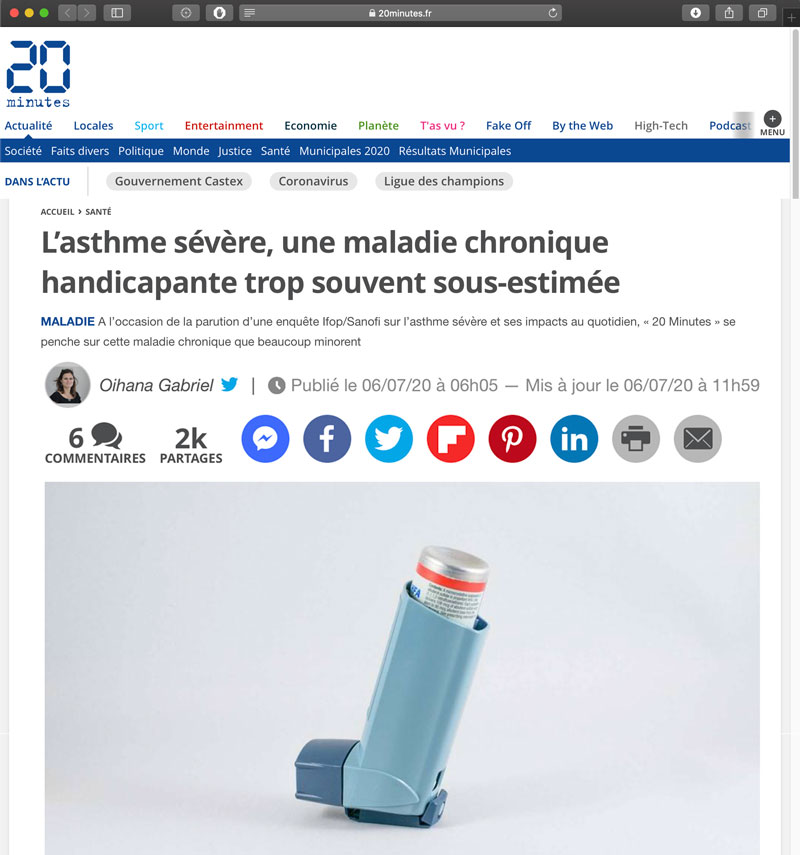Expand the plus MENU button
The image size is (800, 855).
(772, 123)
